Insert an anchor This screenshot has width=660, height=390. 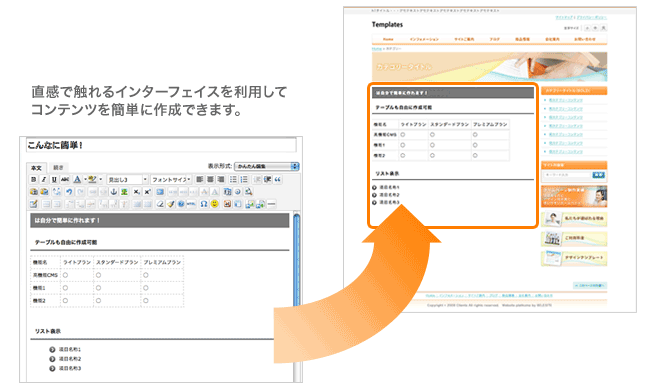click(x=113, y=192)
